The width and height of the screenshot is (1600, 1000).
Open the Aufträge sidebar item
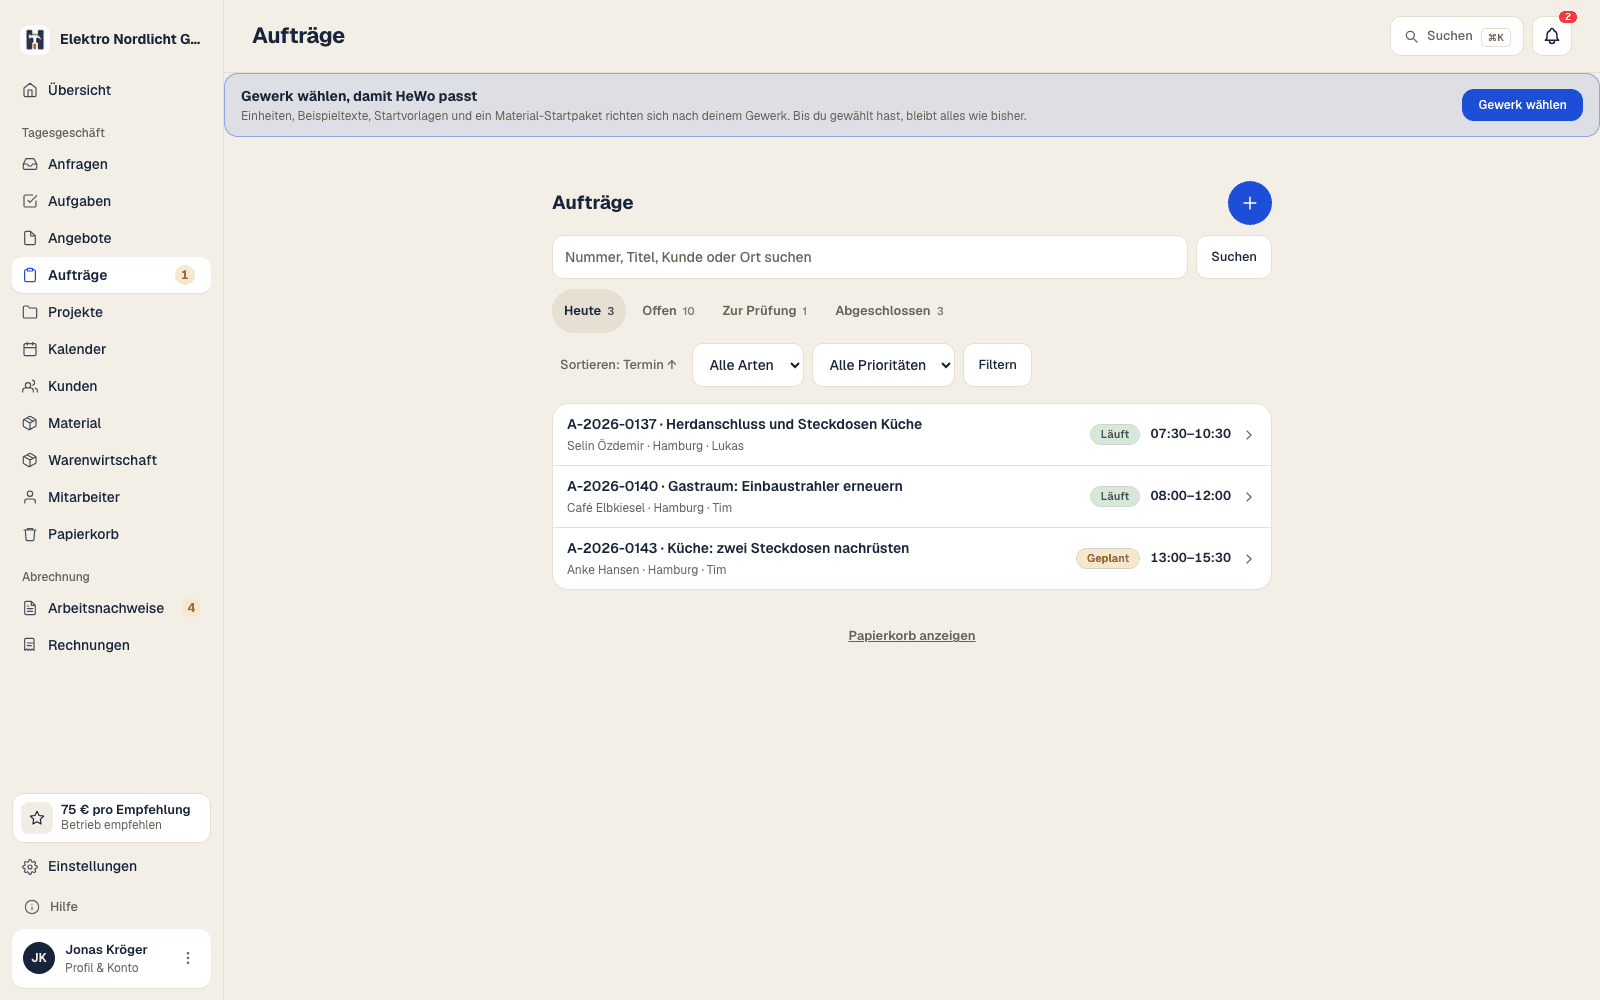click(112, 275)
